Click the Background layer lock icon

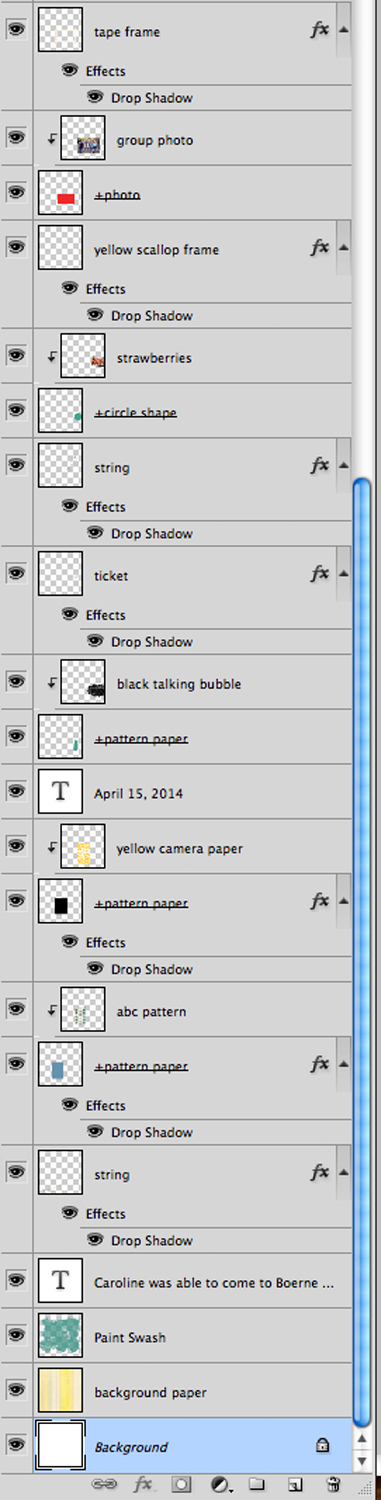click(x=322, y=1446)
